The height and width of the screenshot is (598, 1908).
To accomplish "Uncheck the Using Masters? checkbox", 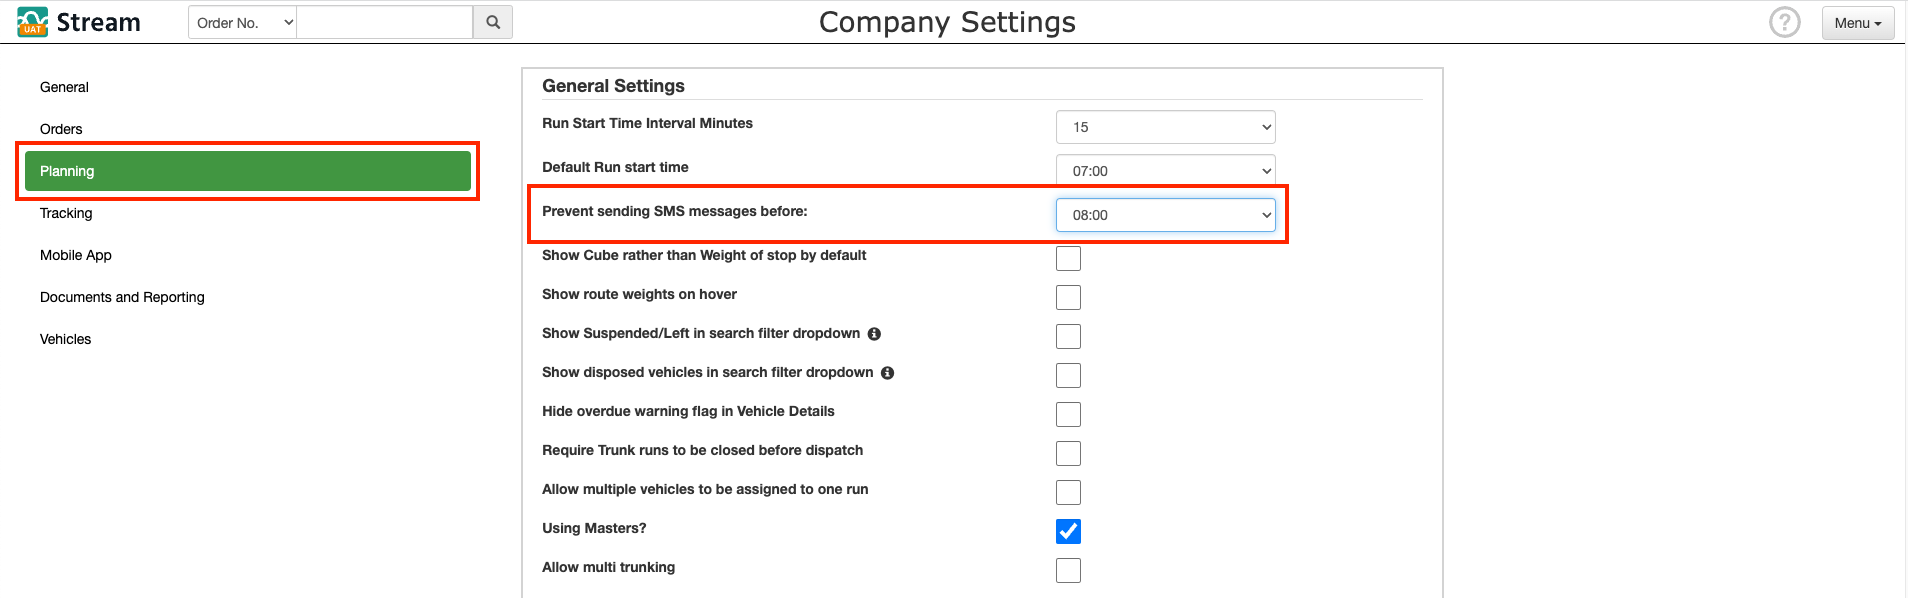I will click(x=1068, y=531).
